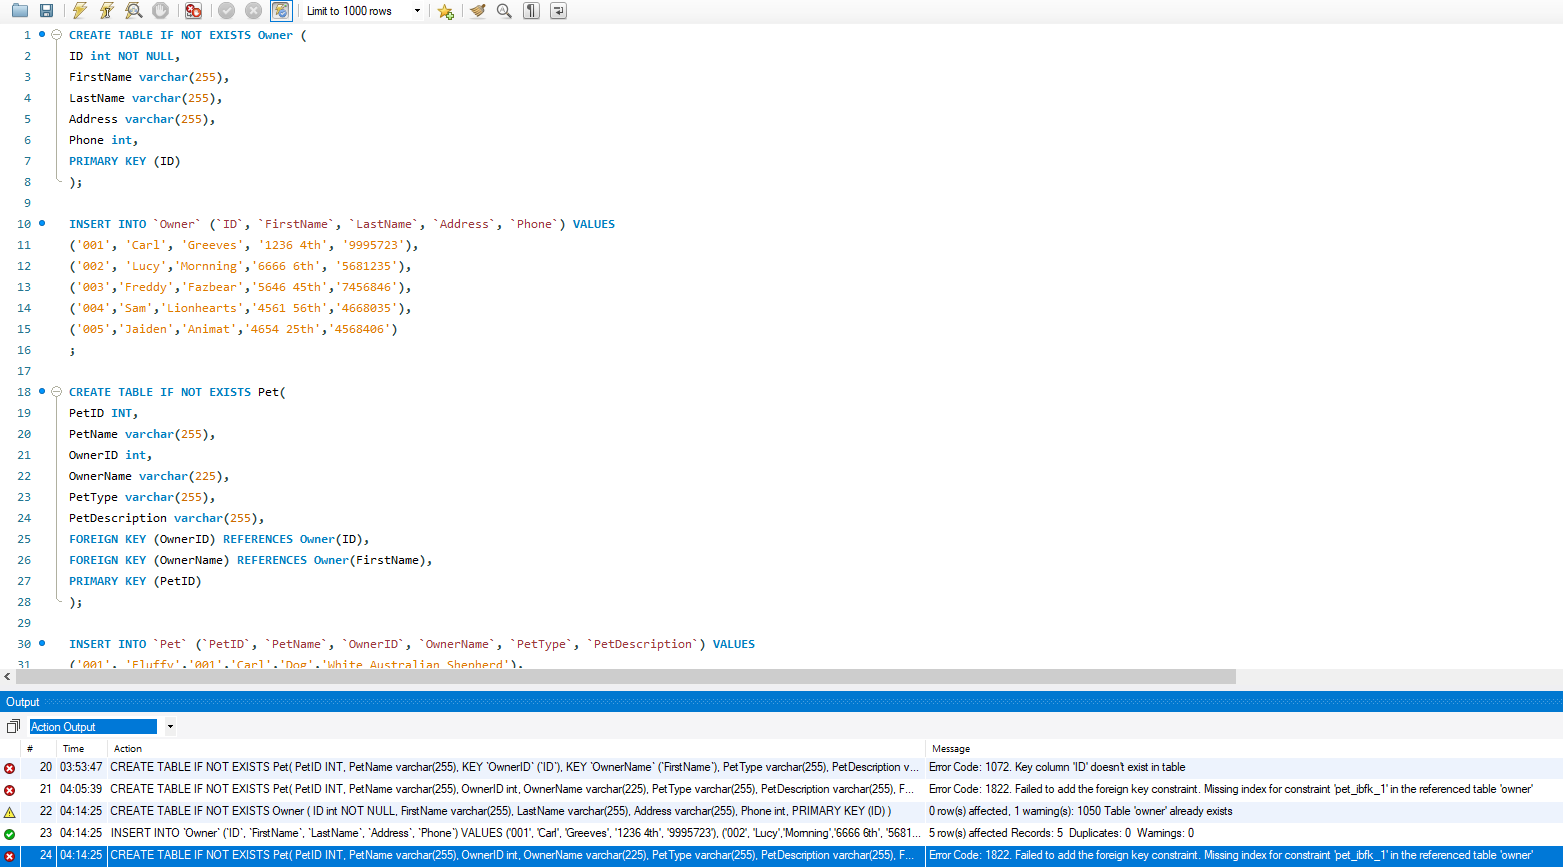Click the horizontal scrollbar of the editor
1563x868 pixels.
(625, 677)
